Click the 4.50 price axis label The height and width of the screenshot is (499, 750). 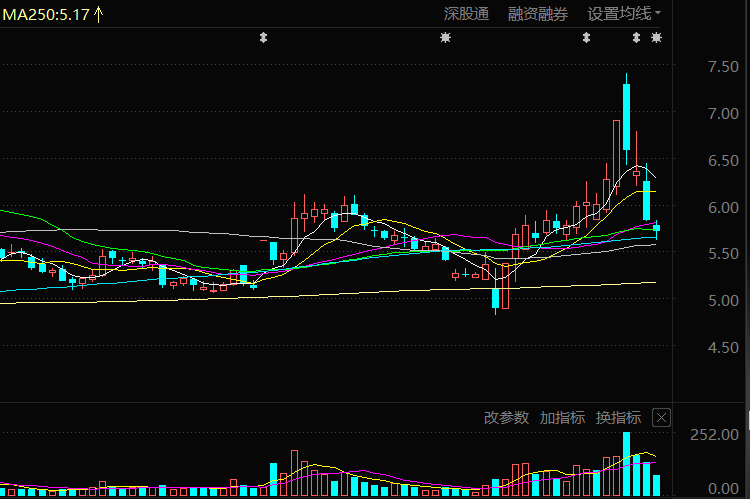(723, 347)
